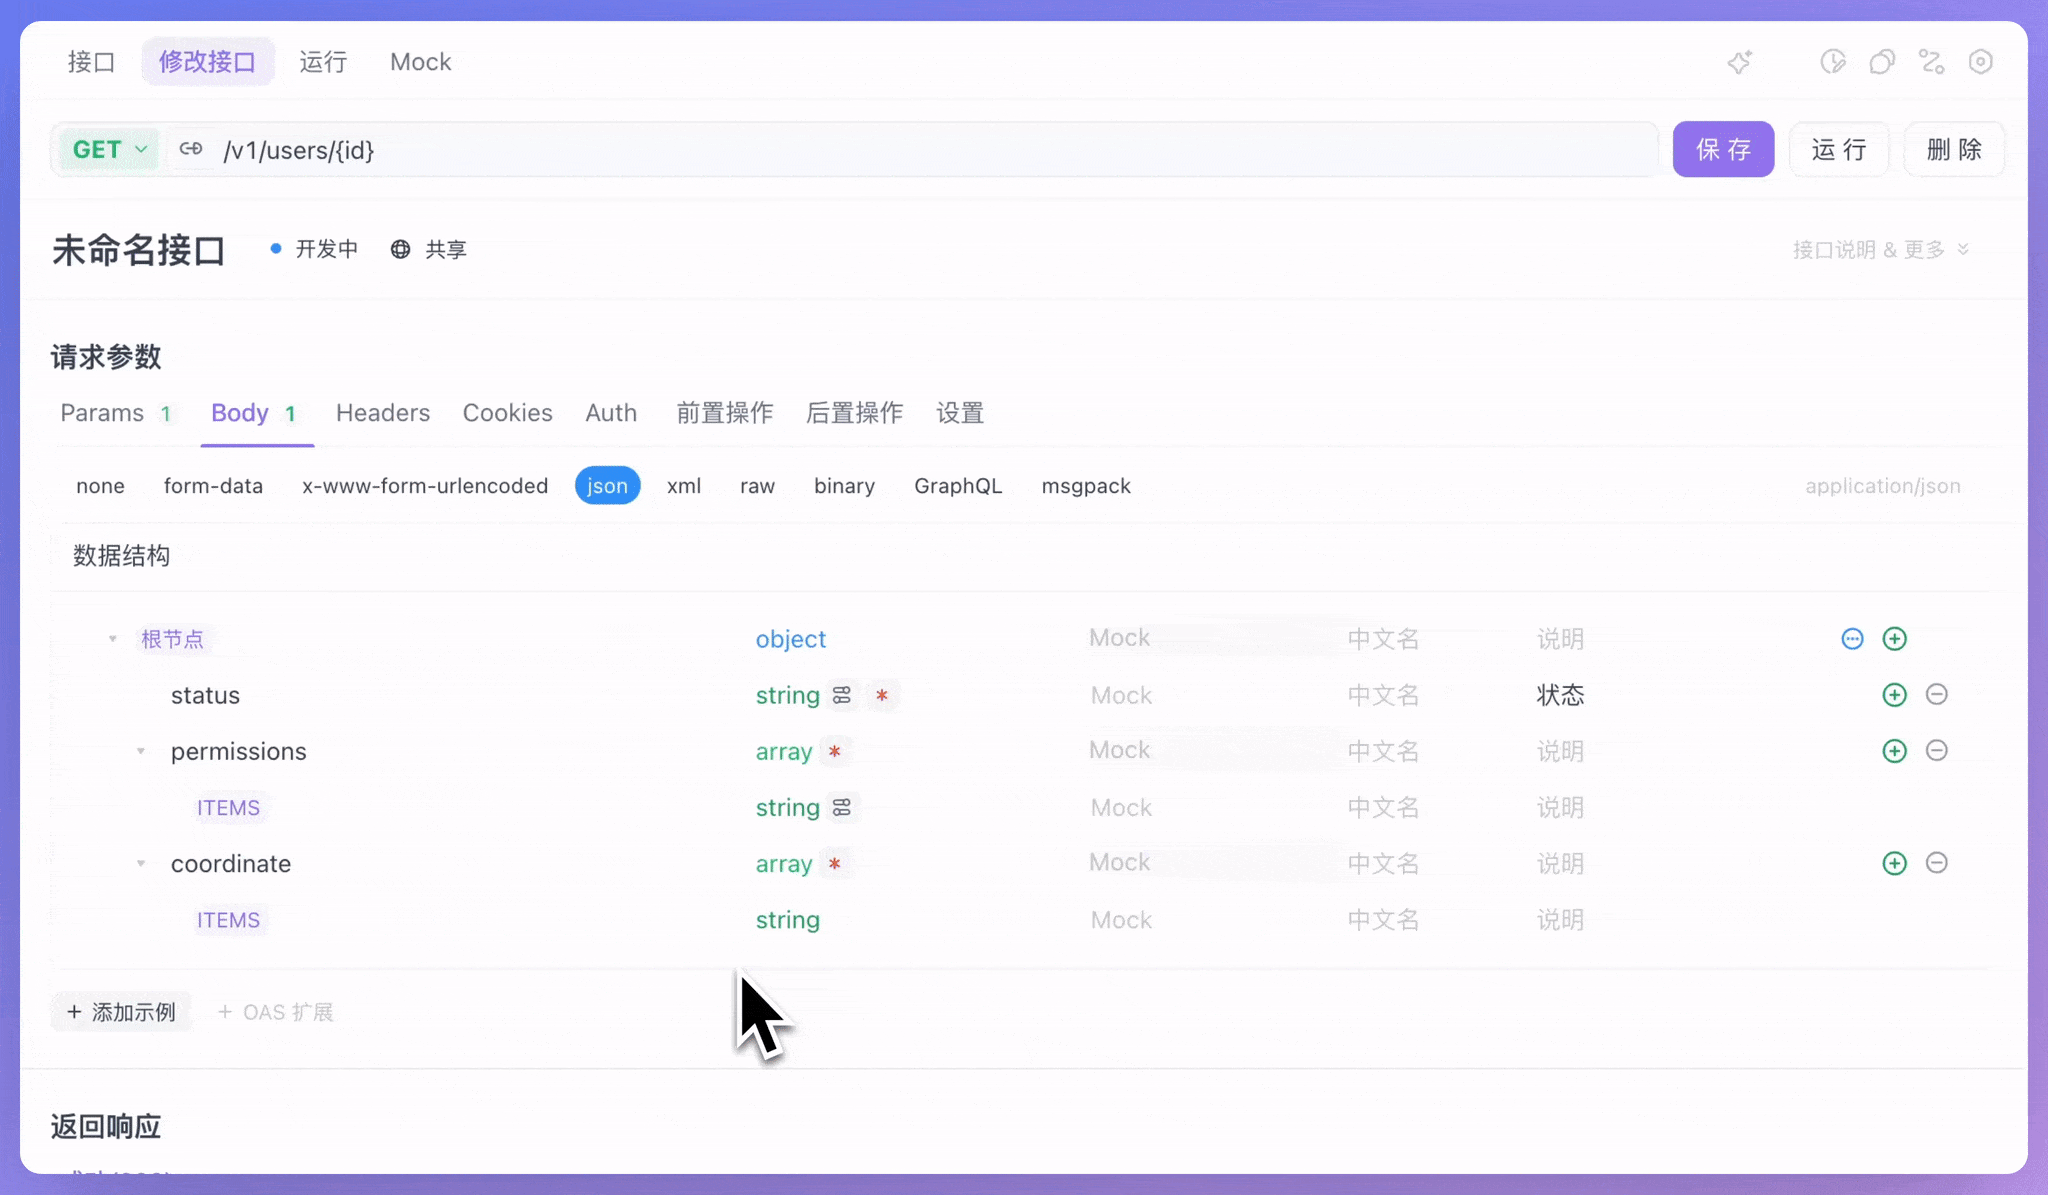This screenshot has height=1195, width=2048.
Task: Switch to the Headers tab
Action: point(382,413)
